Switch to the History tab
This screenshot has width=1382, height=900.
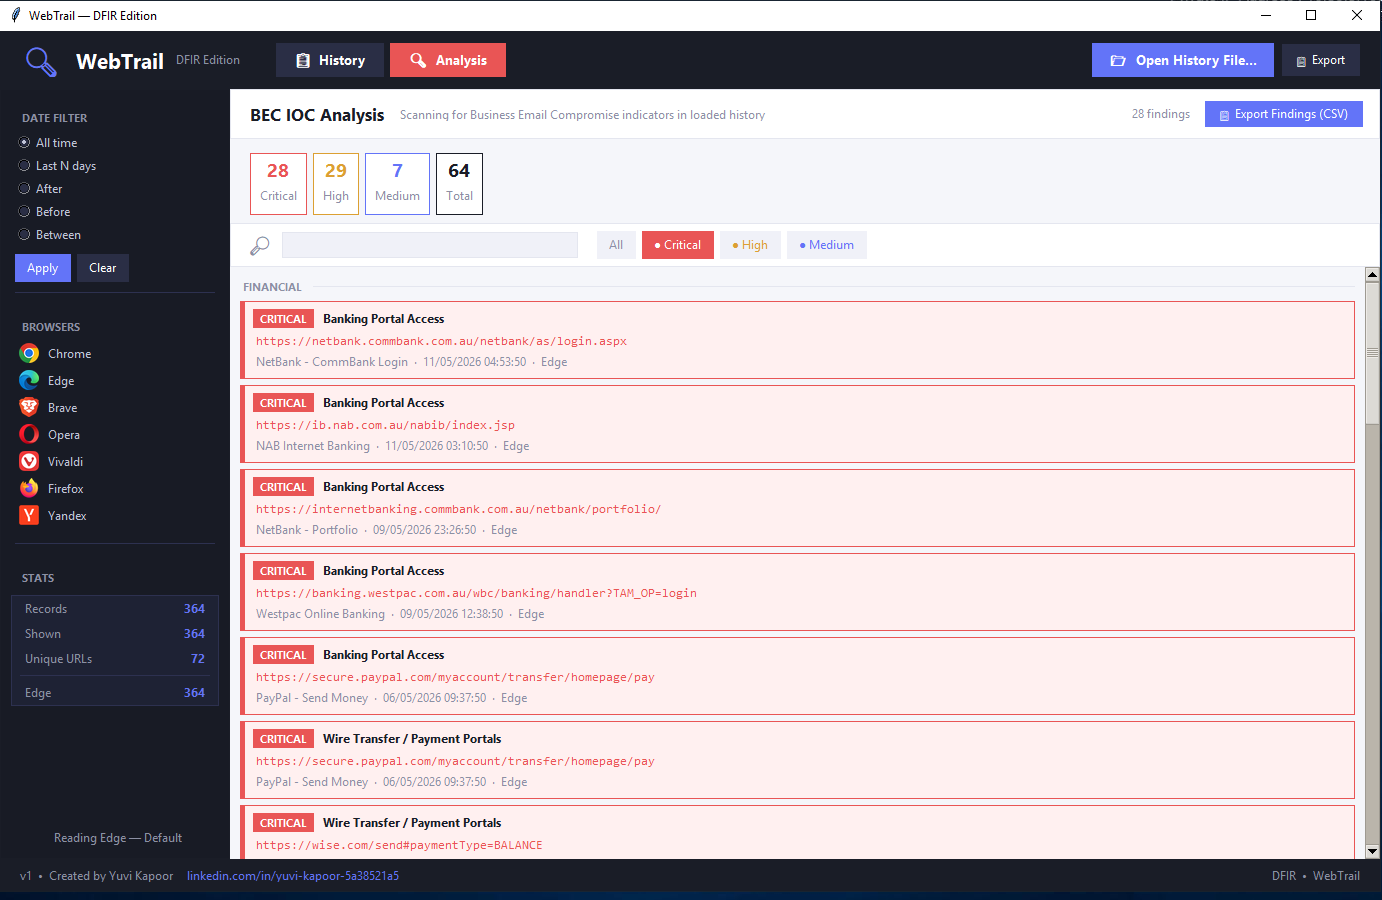[x=330, y=60]
